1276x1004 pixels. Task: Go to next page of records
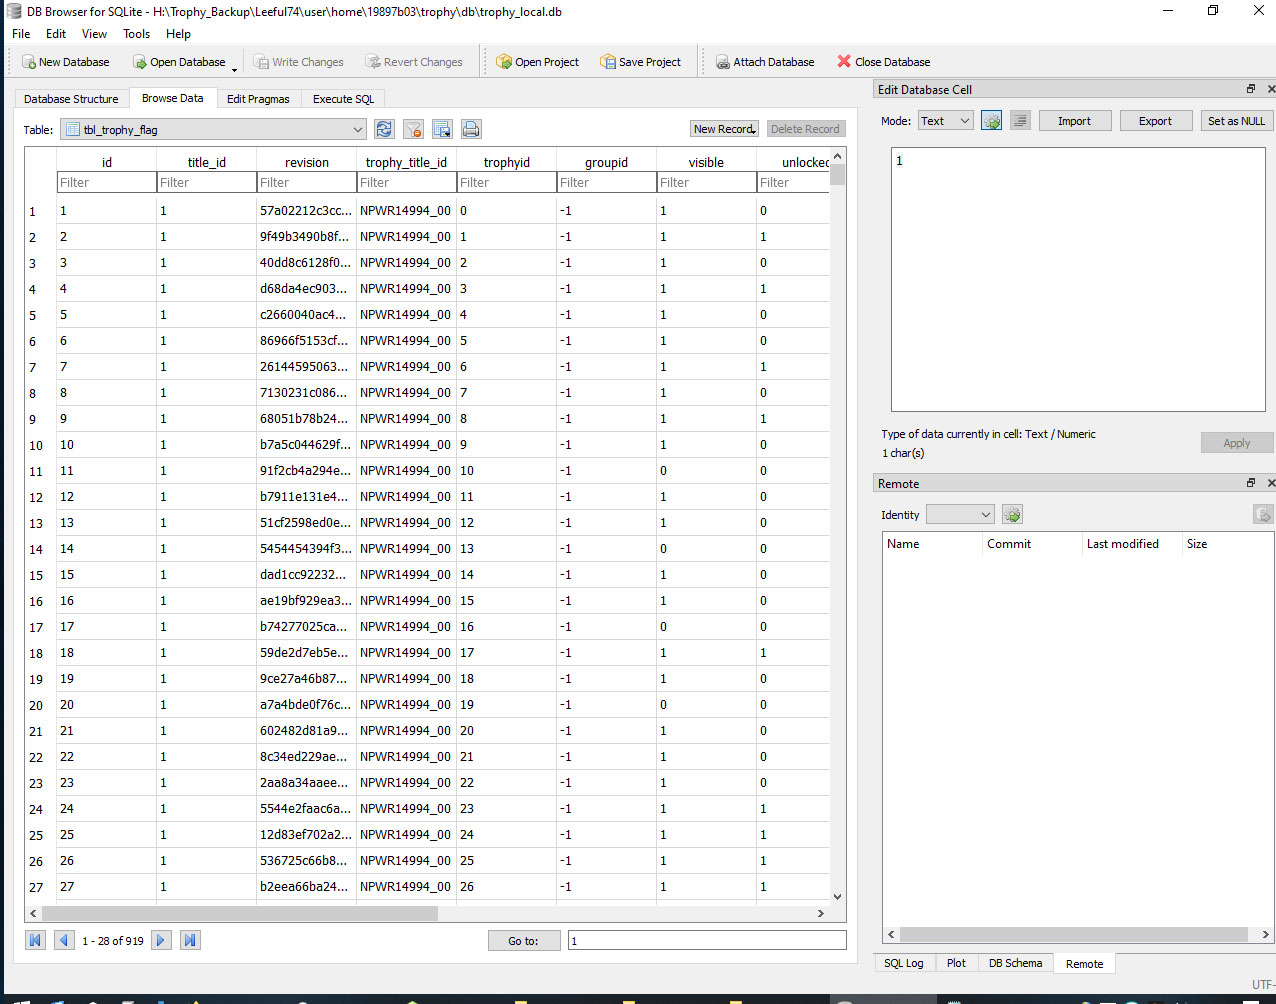coord(161,940)
